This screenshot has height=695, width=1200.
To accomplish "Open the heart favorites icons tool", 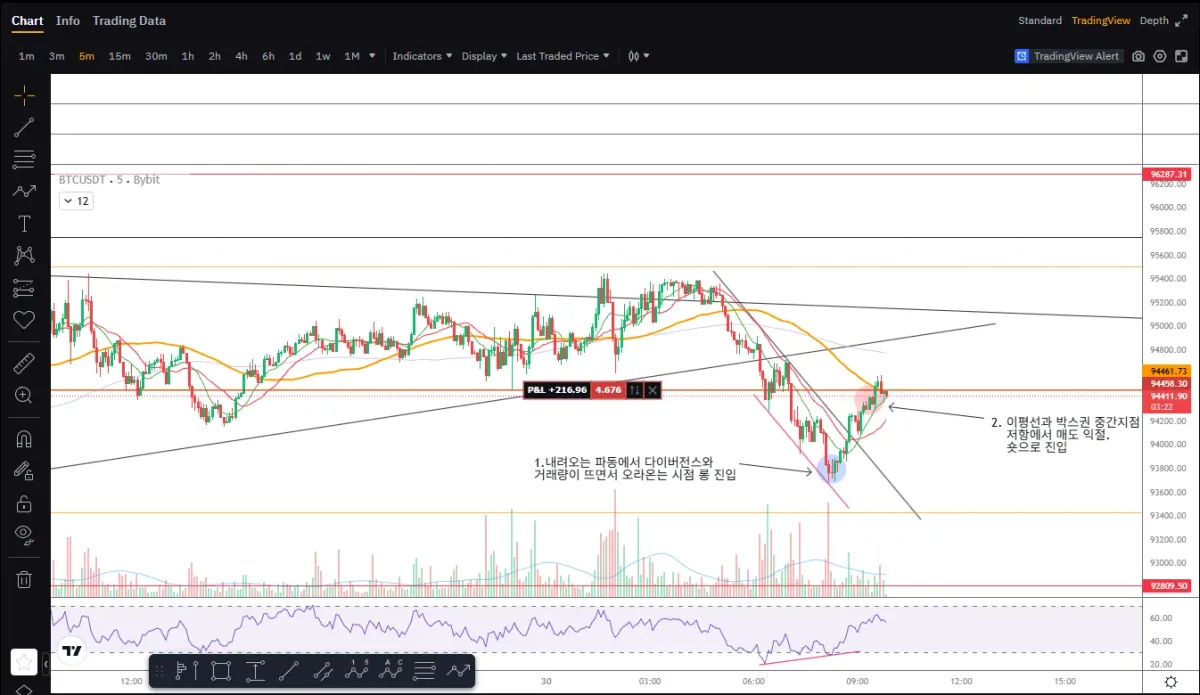I will point(24,320).
